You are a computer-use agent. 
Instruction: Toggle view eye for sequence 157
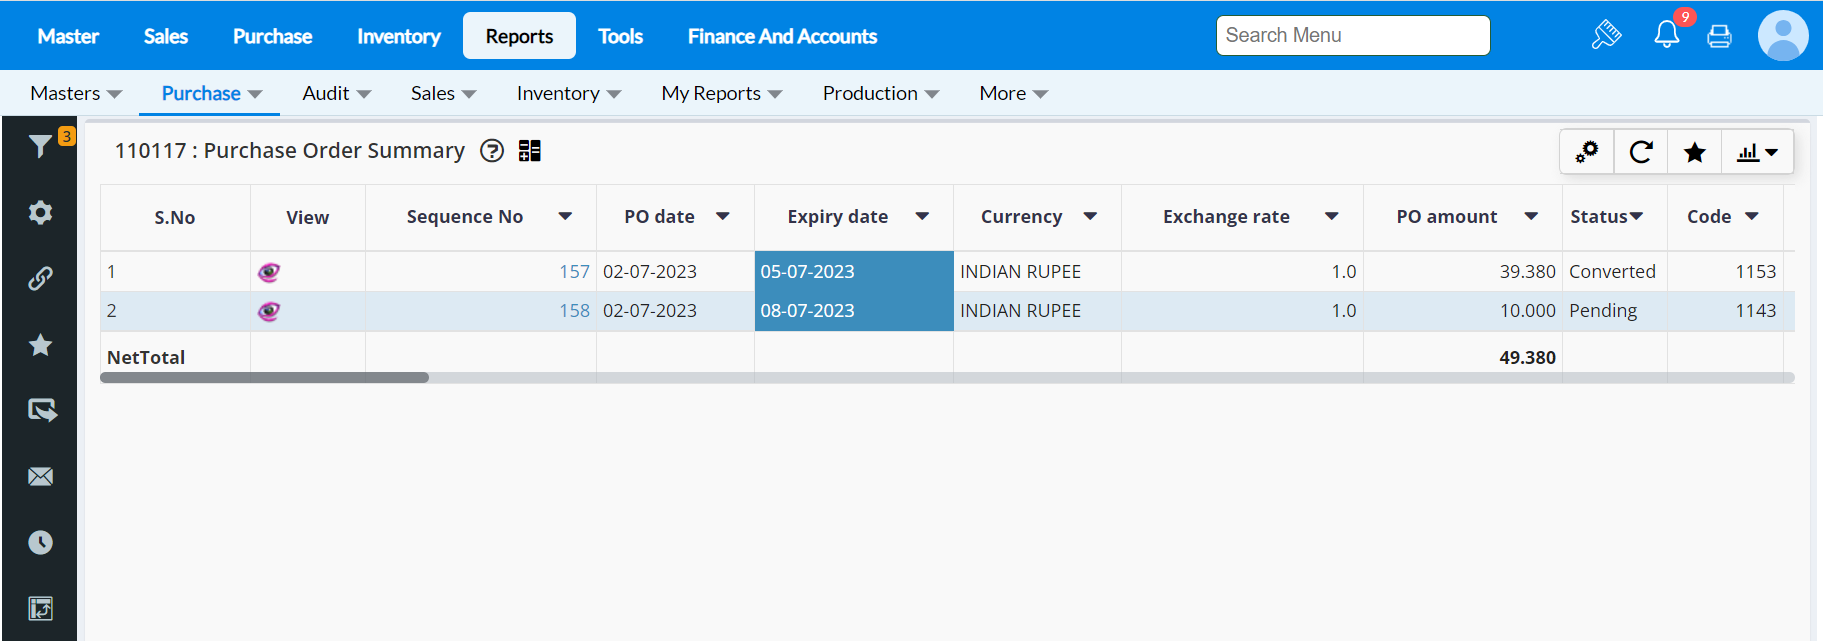click(269, 272)
